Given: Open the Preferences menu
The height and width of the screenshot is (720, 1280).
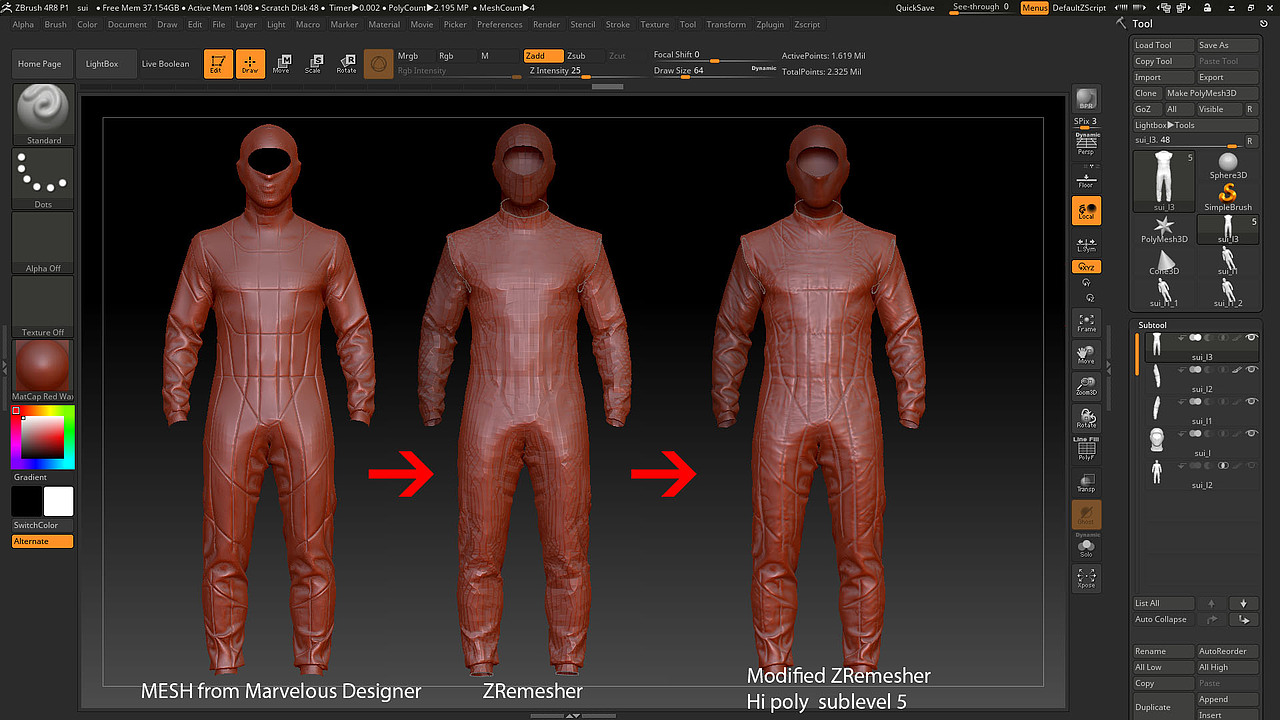Looking at the screenshot, I should (500, 24).
